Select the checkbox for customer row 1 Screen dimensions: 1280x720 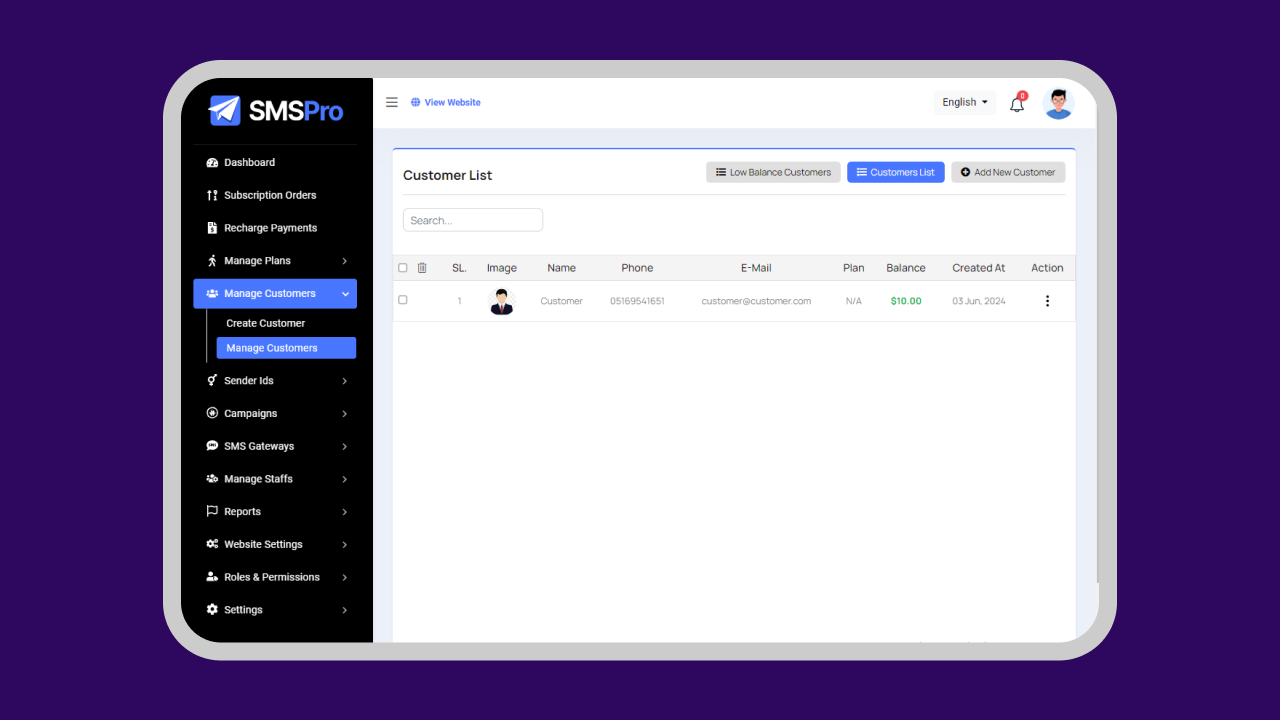click(x=403, y=300)
